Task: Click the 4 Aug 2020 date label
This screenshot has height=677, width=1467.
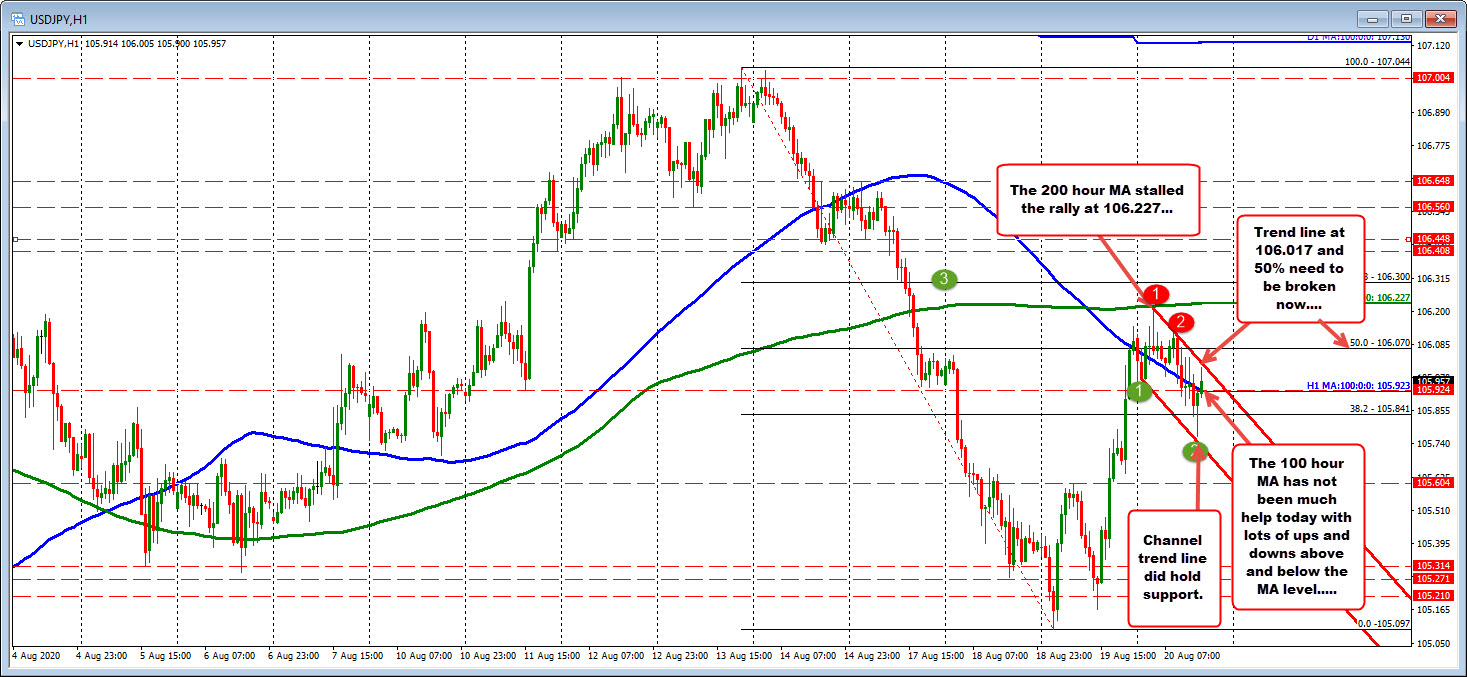Action: click(37, 656)
